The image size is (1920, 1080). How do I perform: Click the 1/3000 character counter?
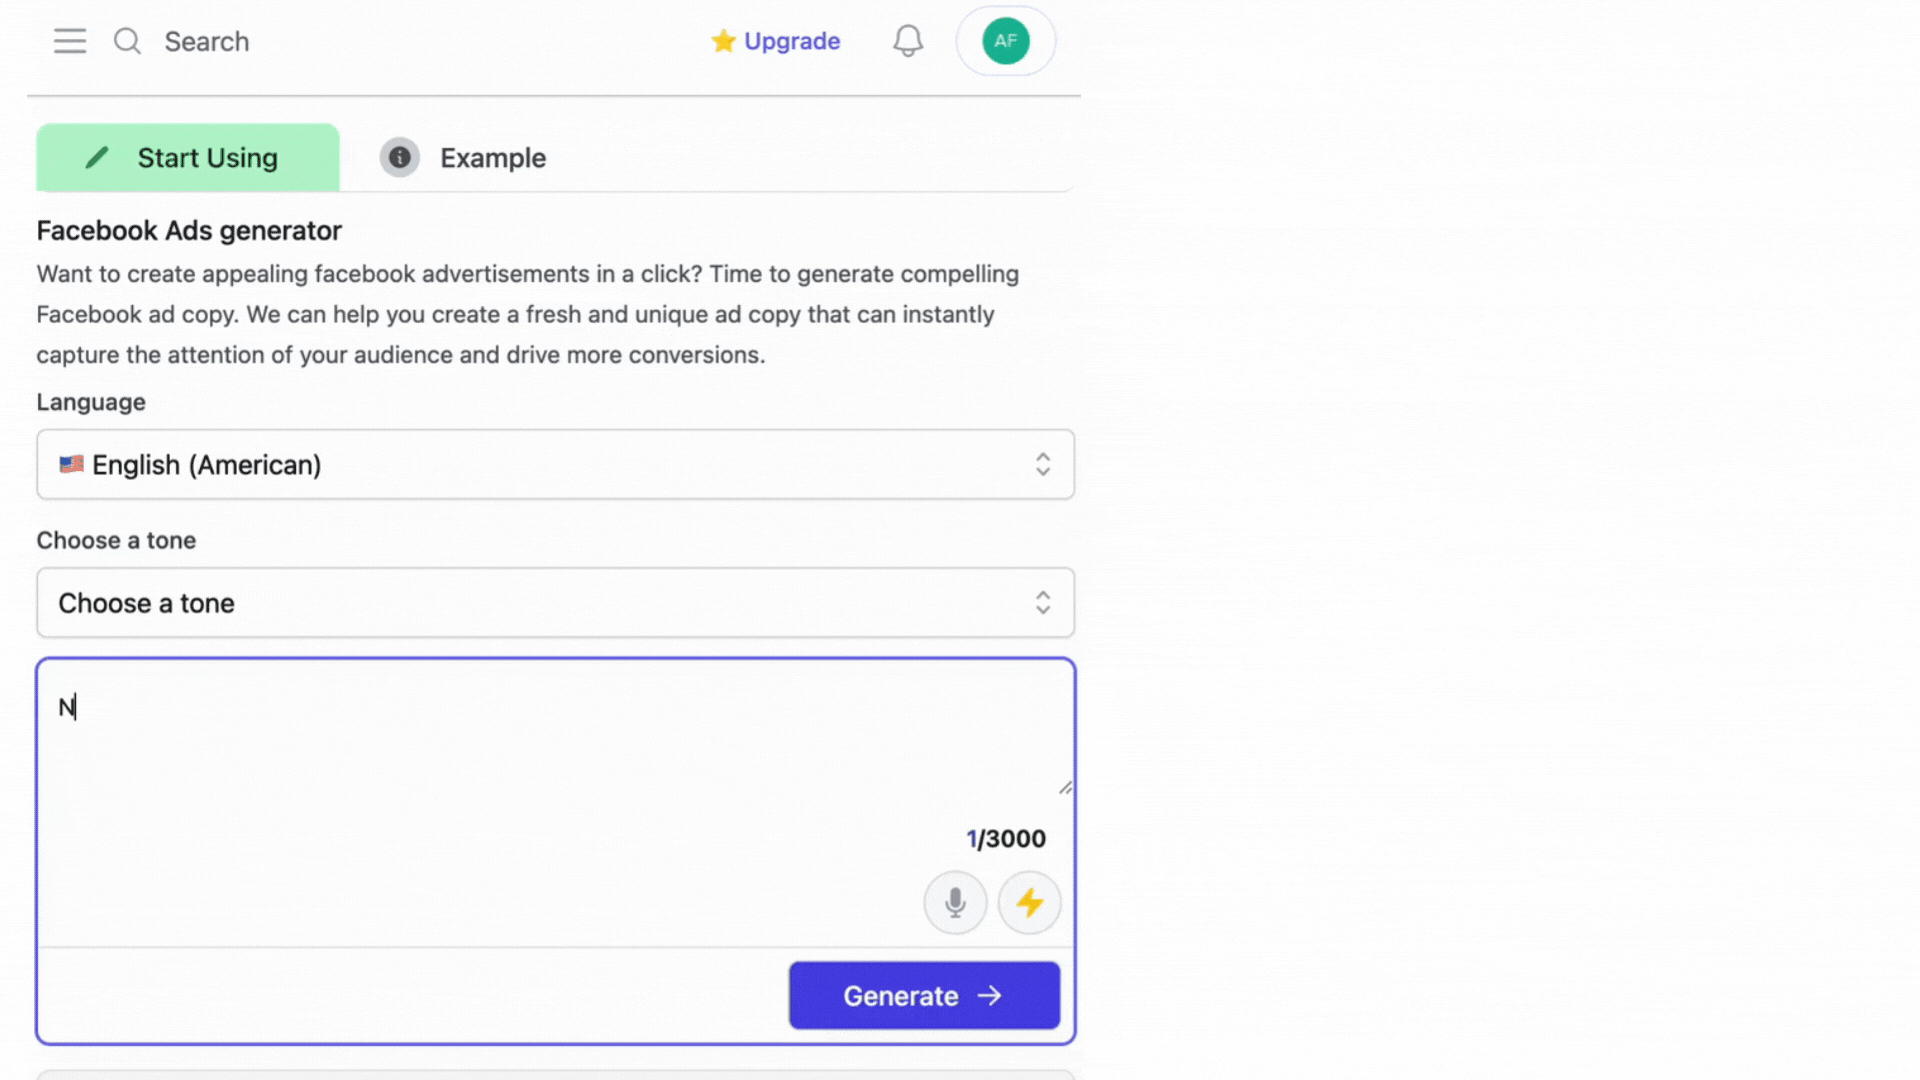coord(1005,838)
